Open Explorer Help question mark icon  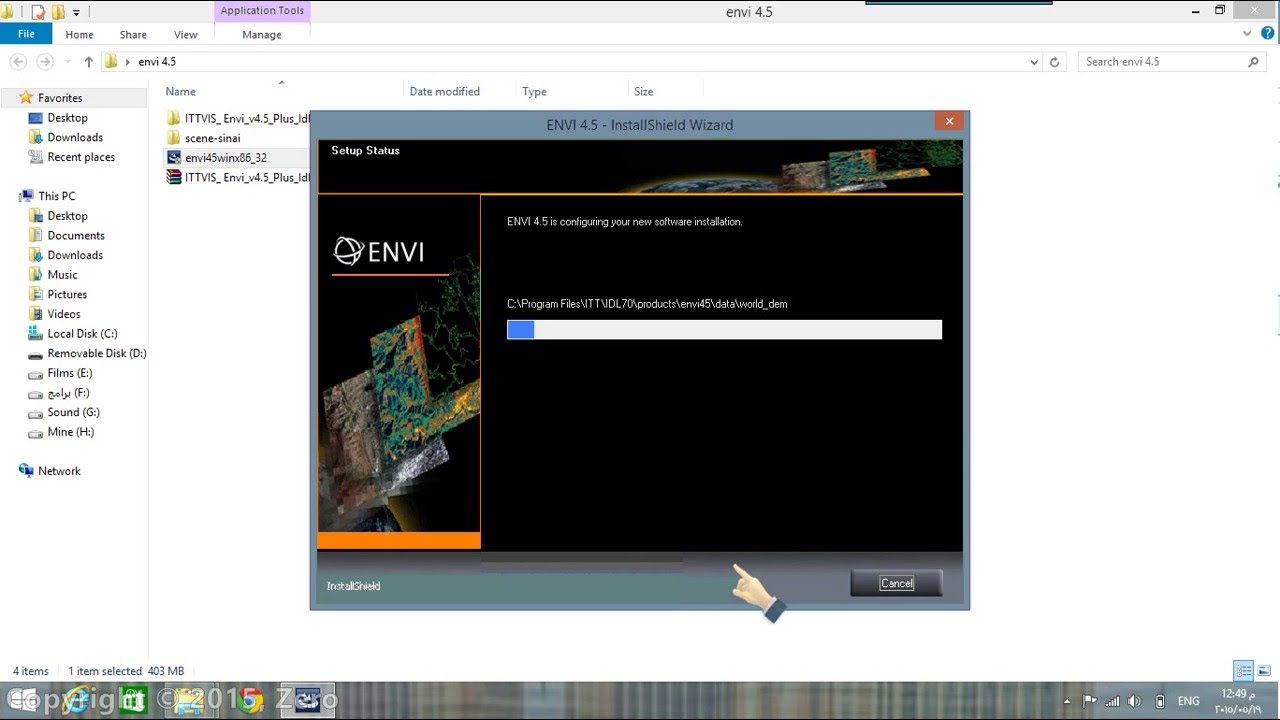coord(1266,34)
